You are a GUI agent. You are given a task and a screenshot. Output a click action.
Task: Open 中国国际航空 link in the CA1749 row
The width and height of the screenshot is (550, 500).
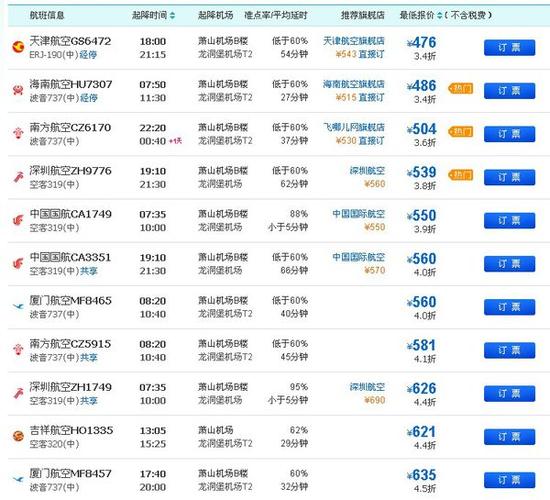(358, 214)
